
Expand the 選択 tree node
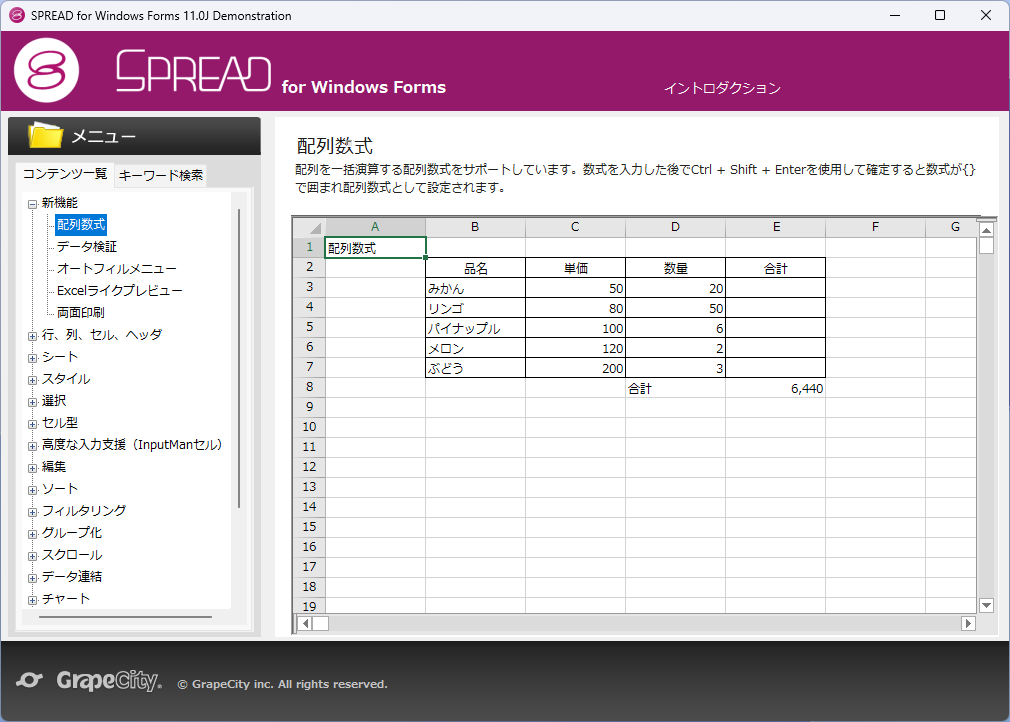point(32,402)
